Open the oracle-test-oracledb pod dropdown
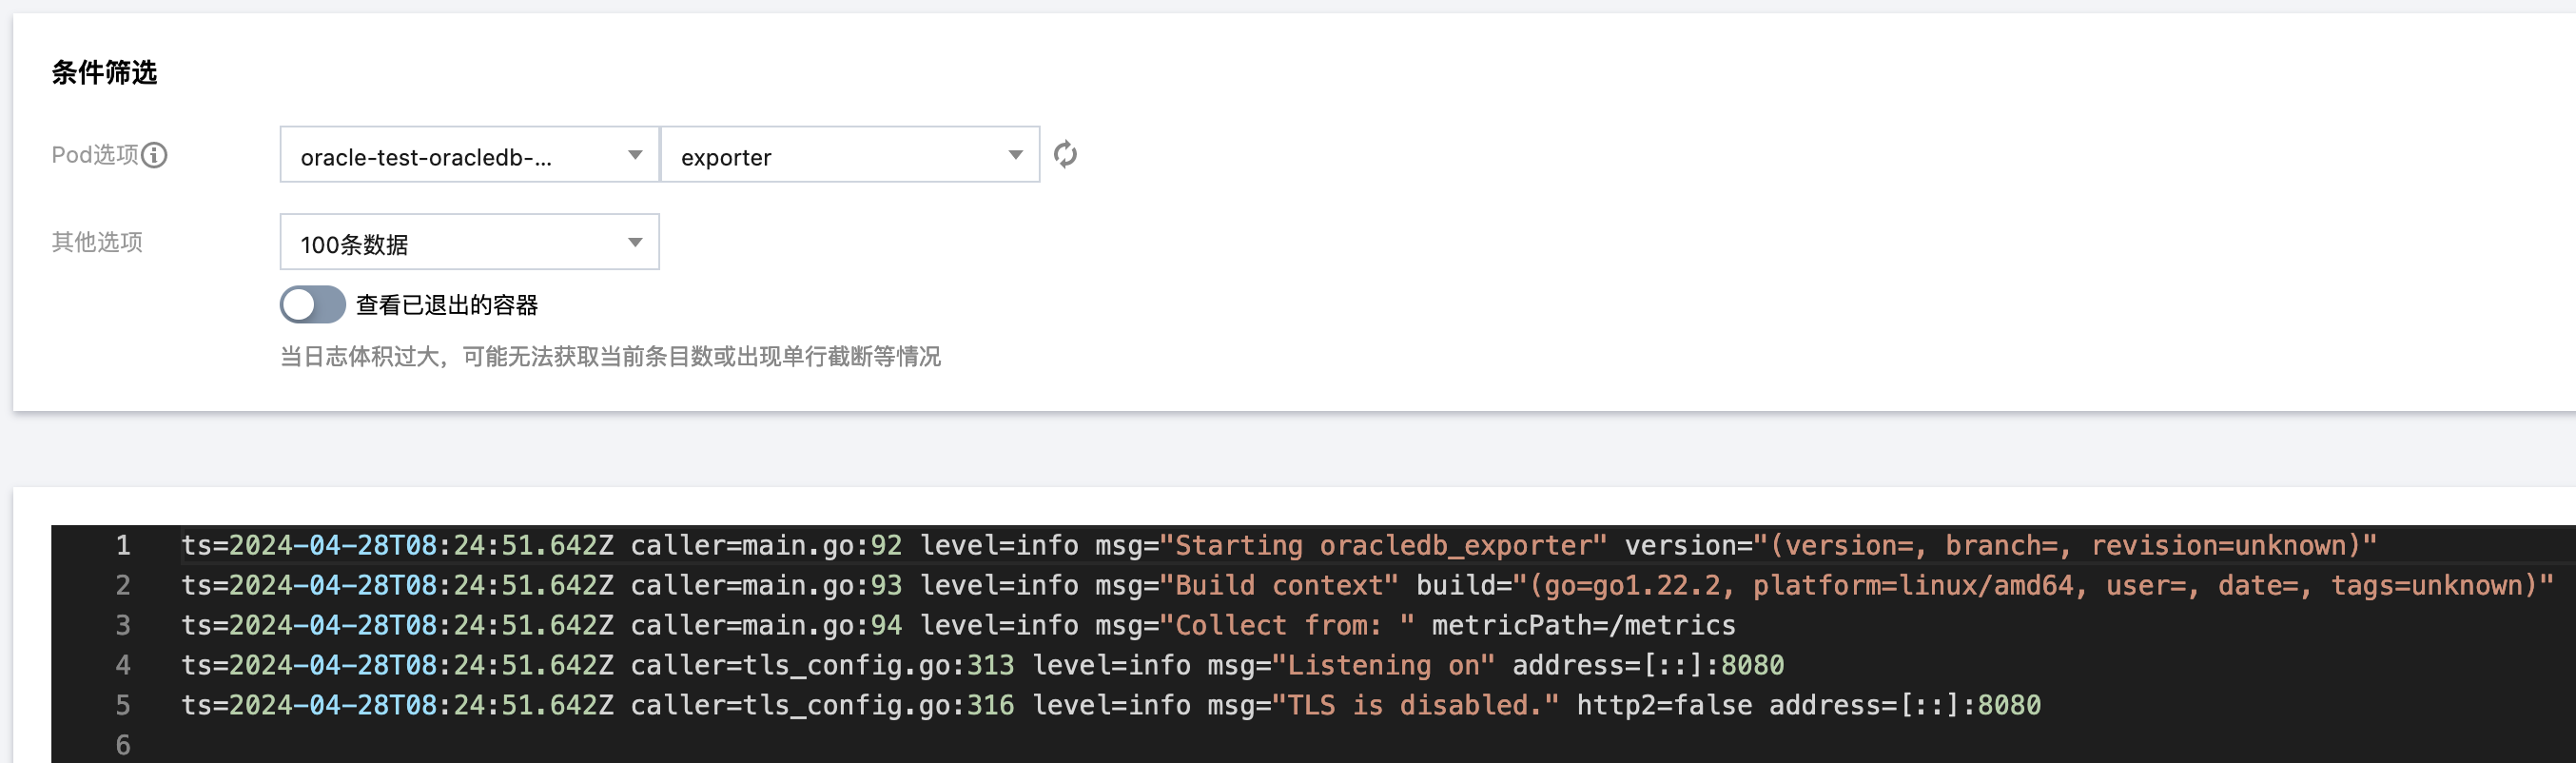 point(469,155)
